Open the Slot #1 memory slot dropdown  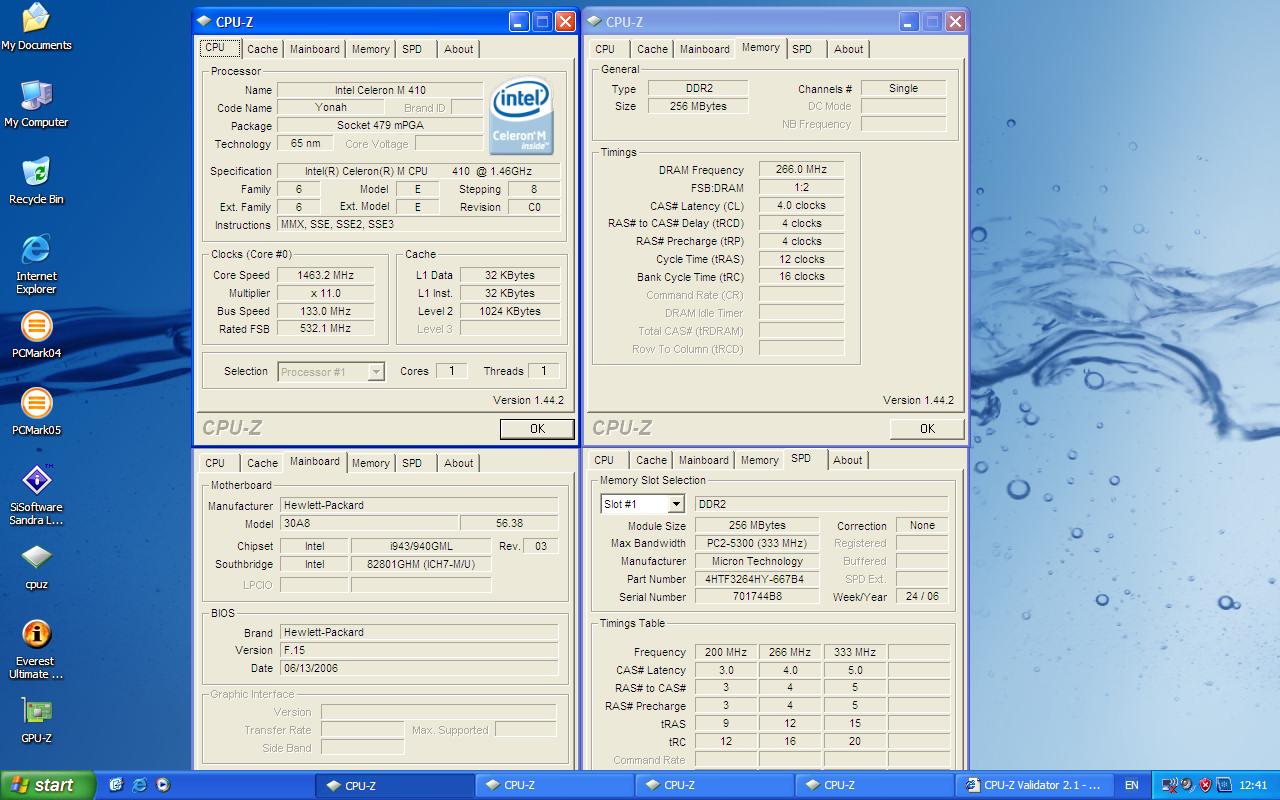[x=676, y=504]
